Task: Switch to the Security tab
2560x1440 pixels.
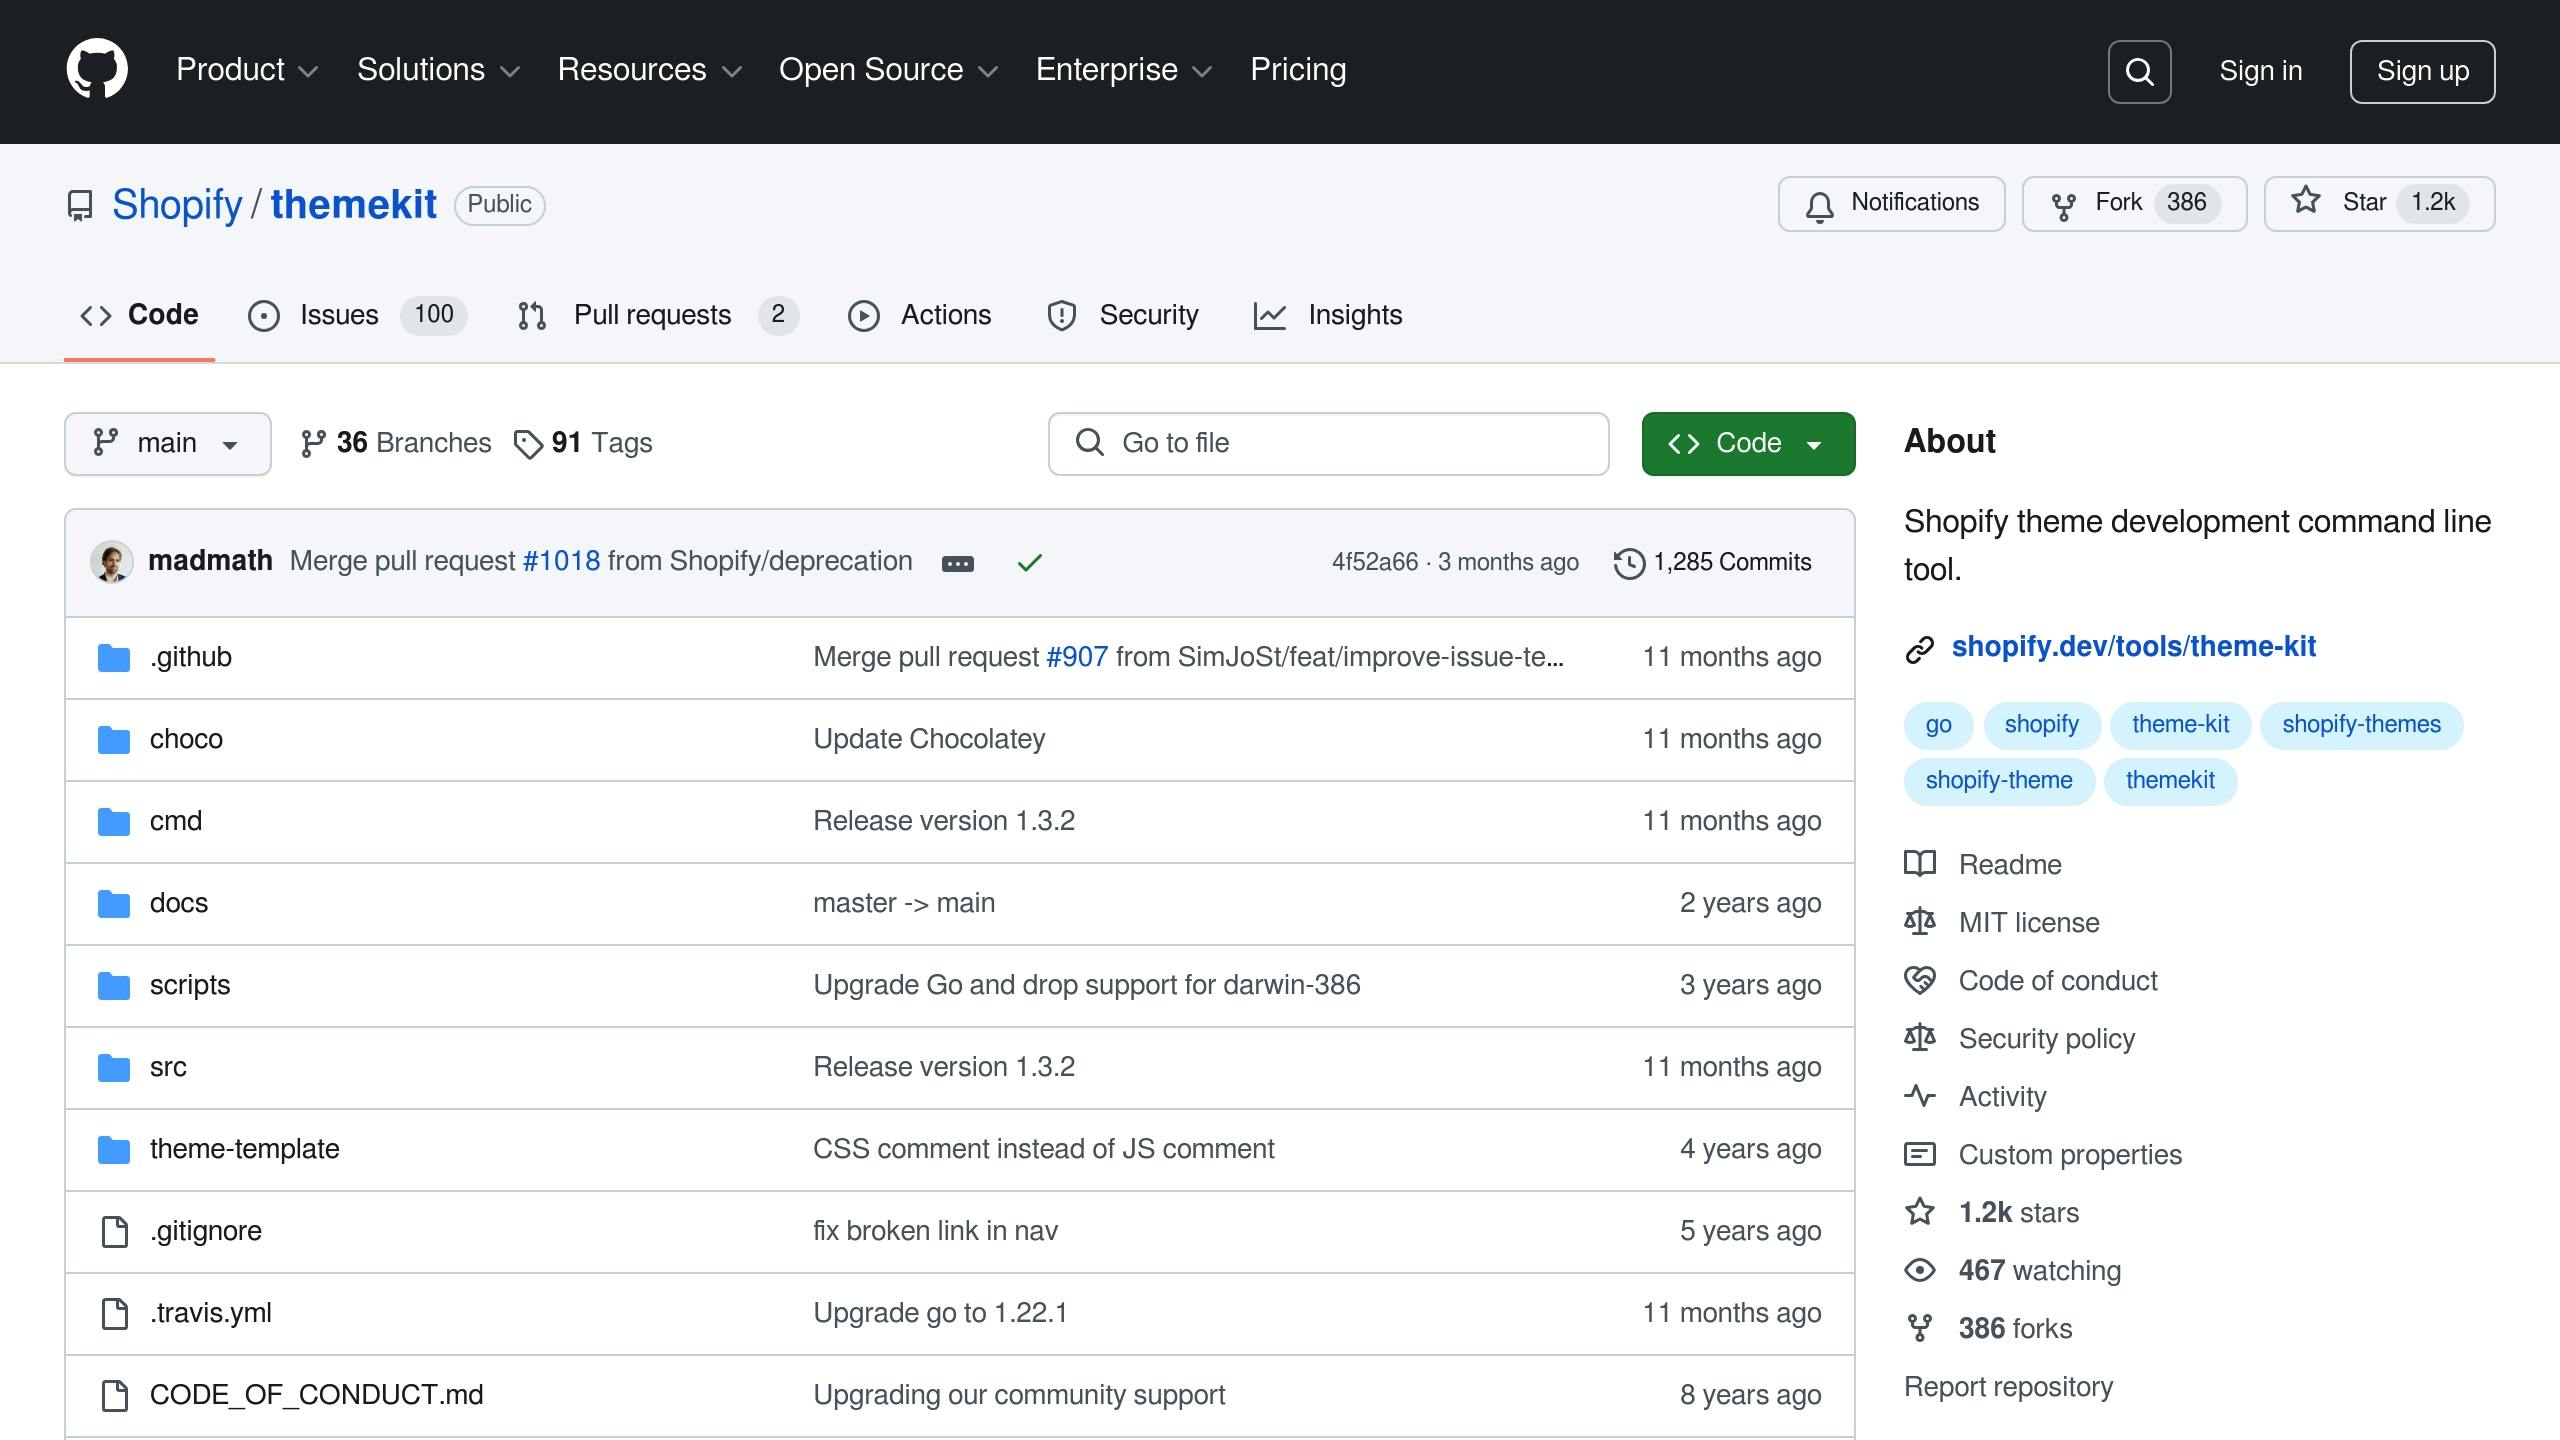Action: pos(1122,316)
